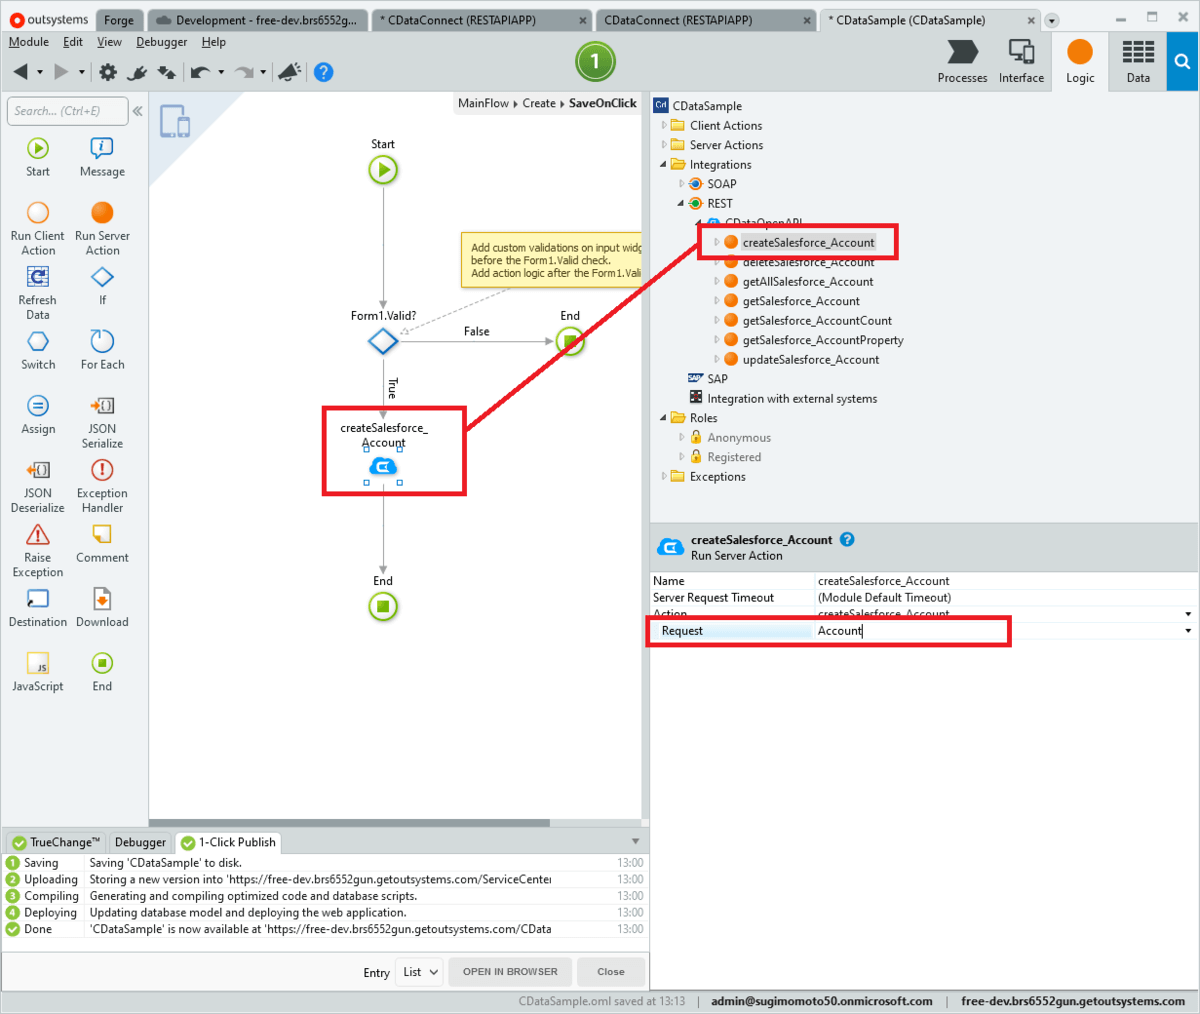Switch to the Development environment tab

257,20
